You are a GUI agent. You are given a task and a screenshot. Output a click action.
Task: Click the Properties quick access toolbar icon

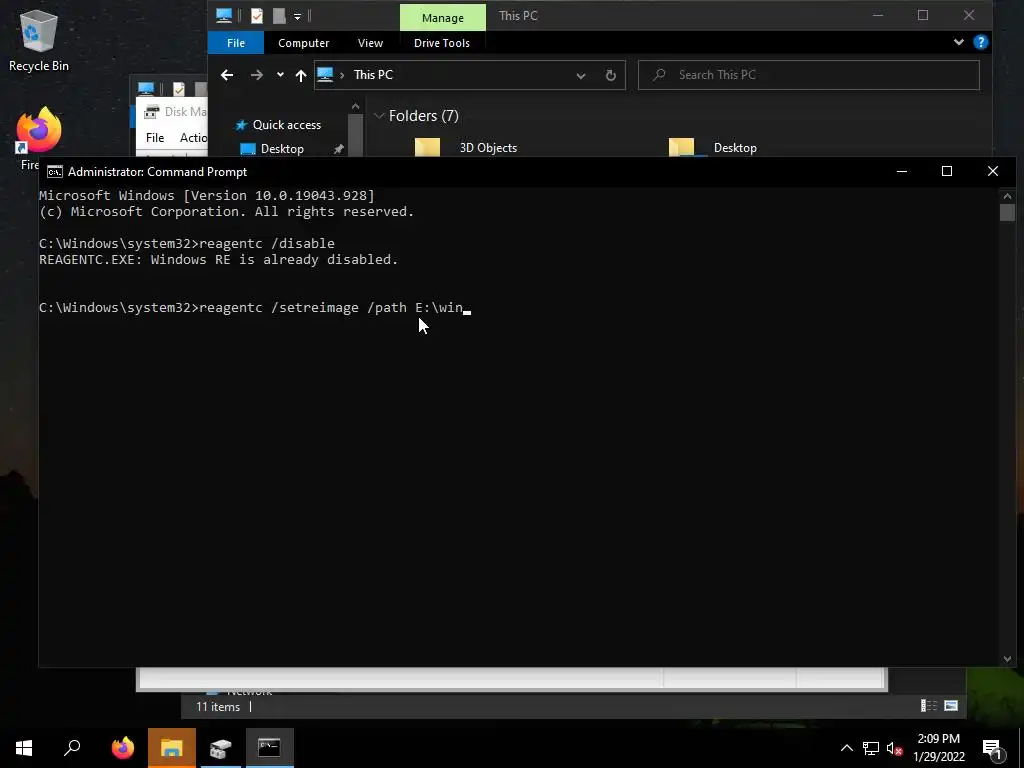(x=257, y=16)
